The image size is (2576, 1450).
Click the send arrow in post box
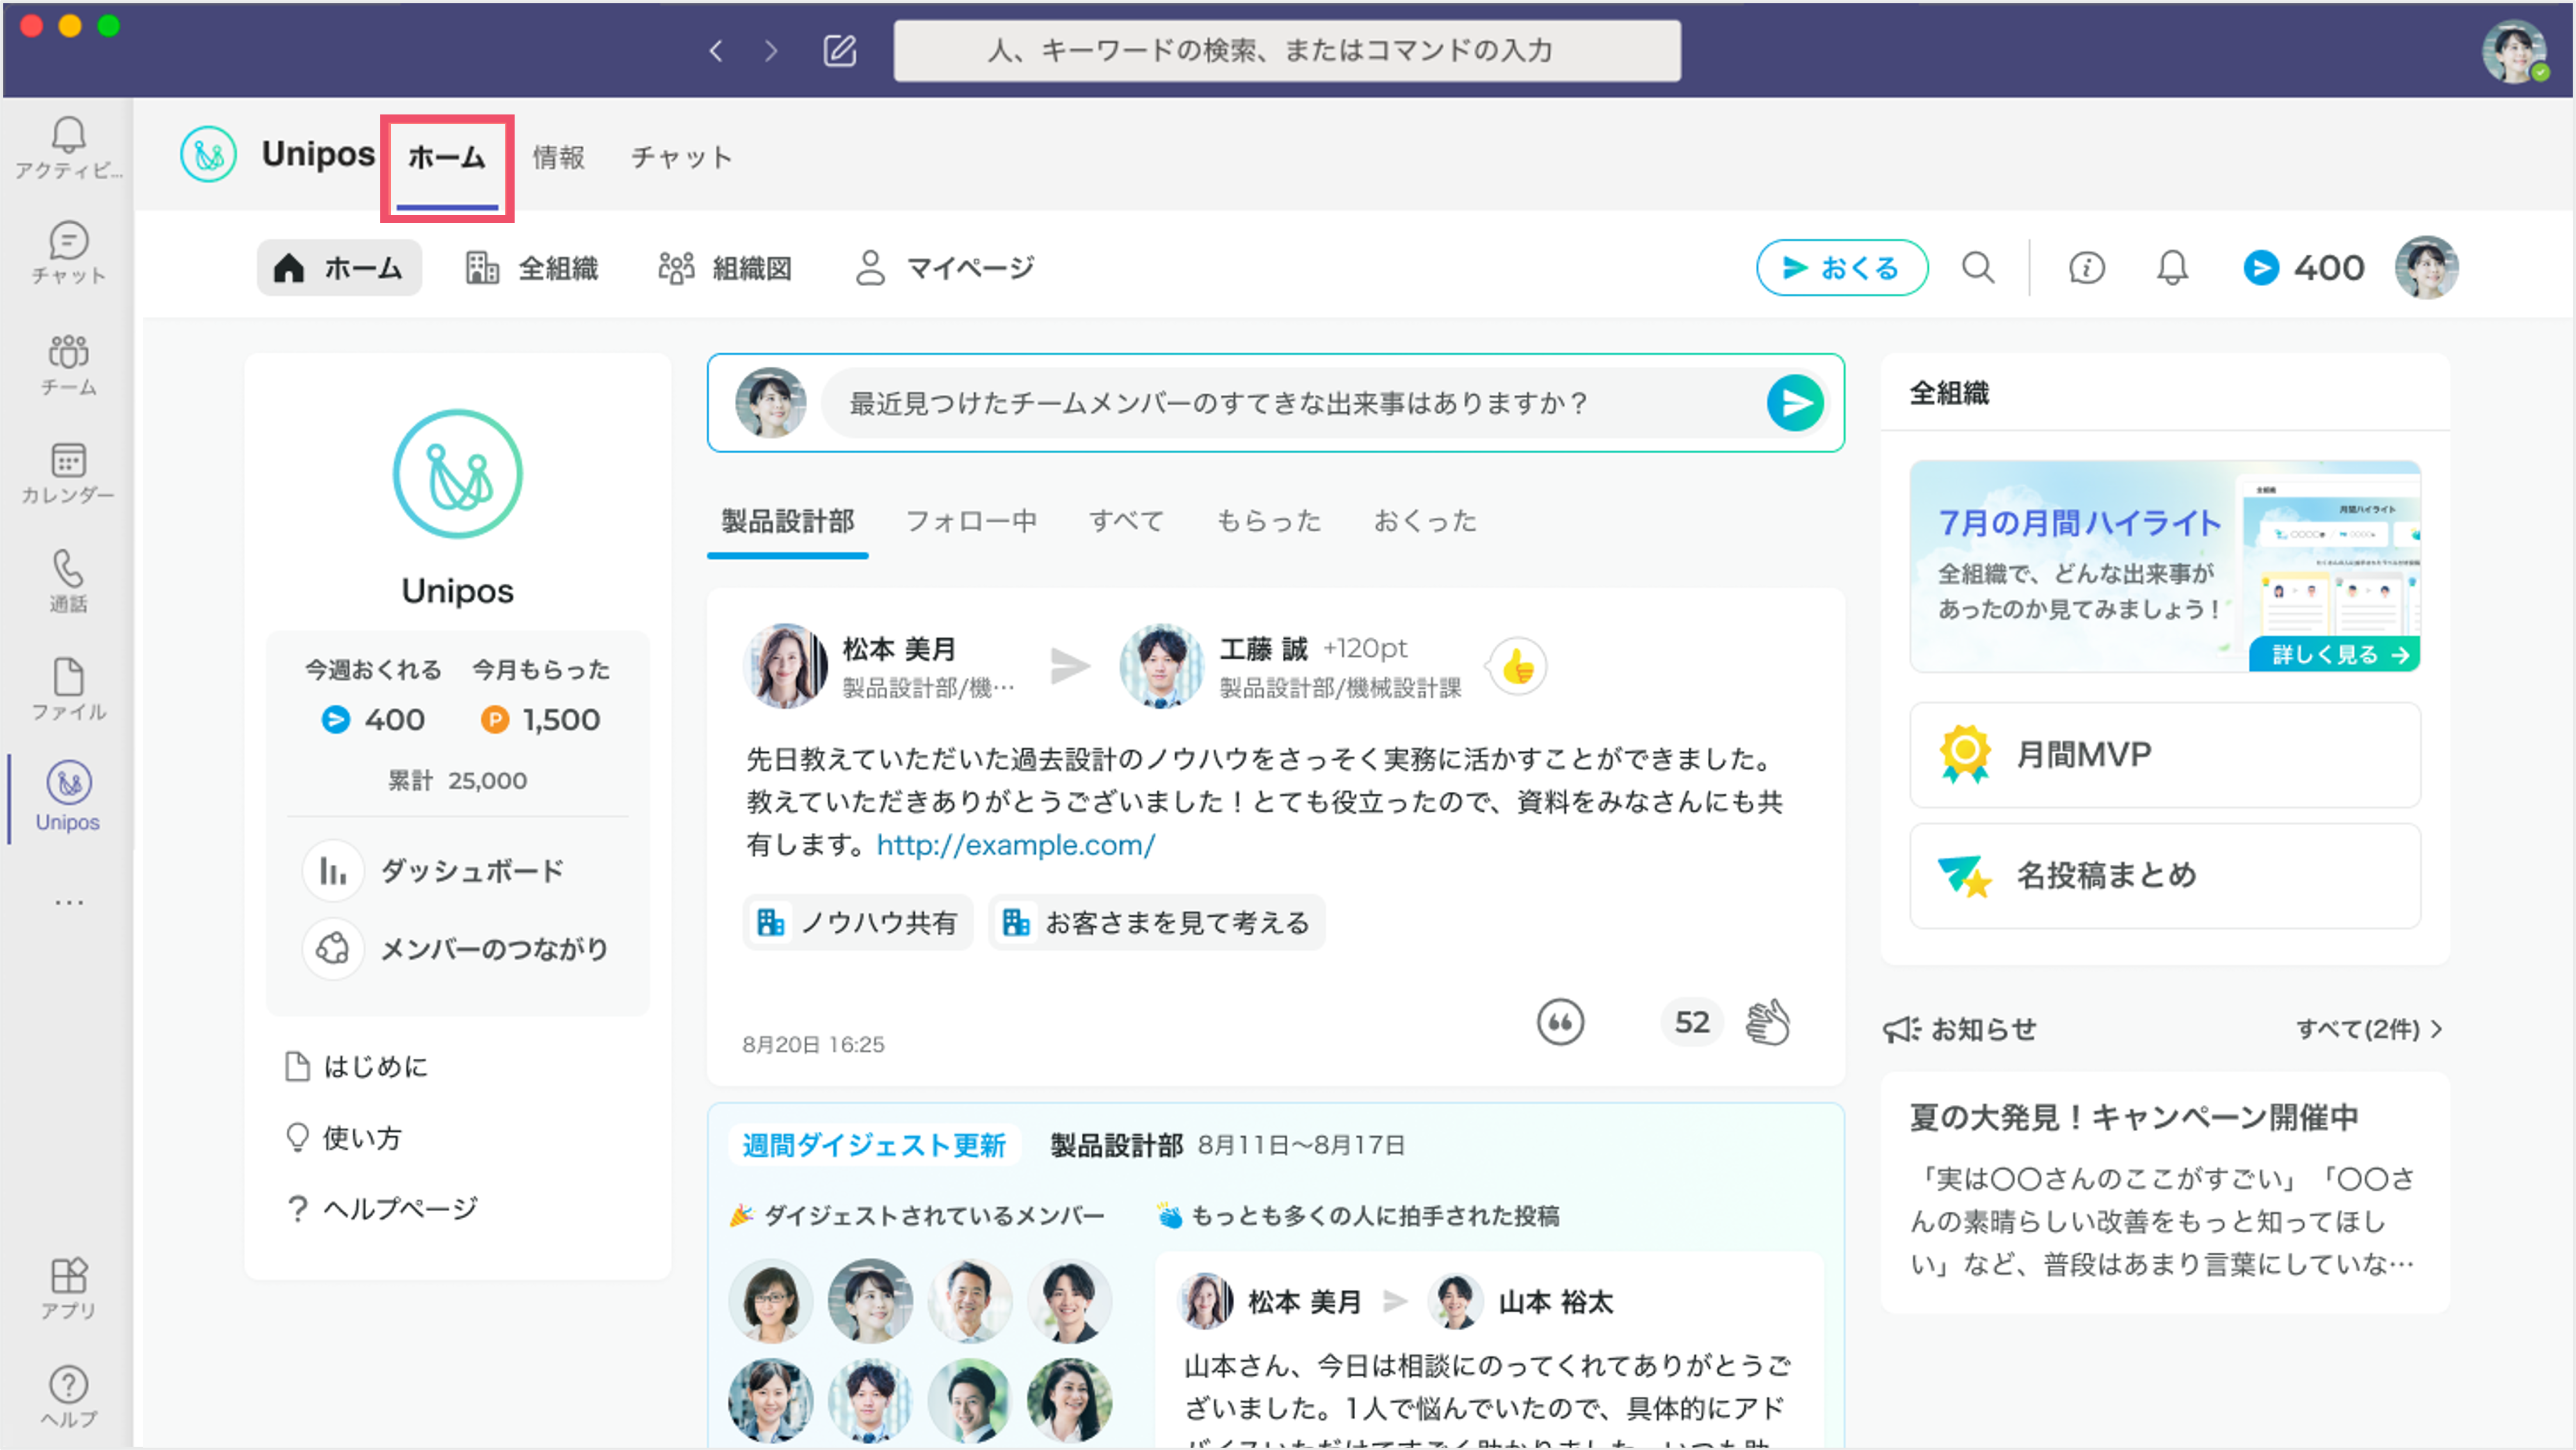pyautogui.click(x=1796, y=403)
